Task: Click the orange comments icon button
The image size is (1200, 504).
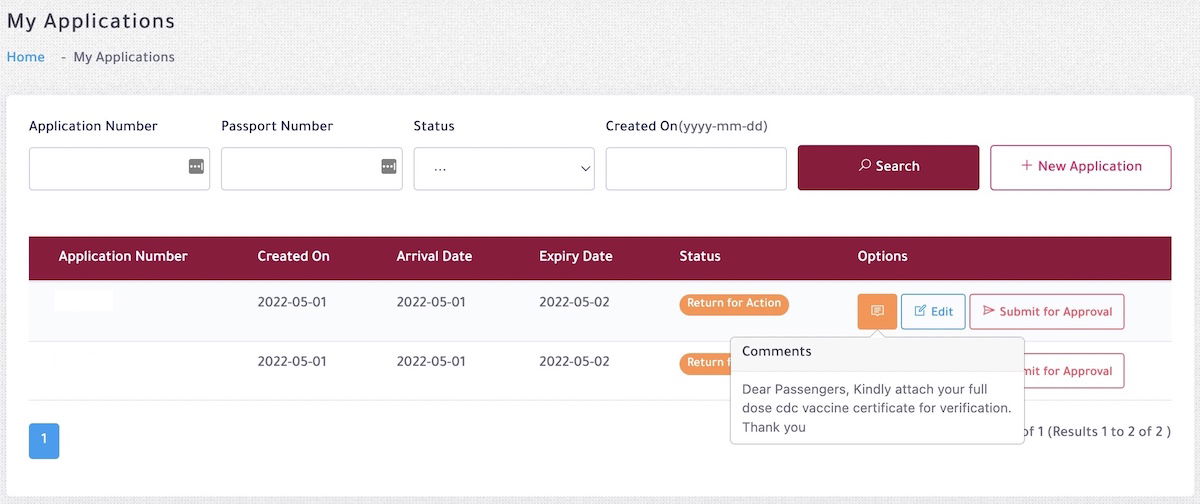Action: click(x=877, y=311)
